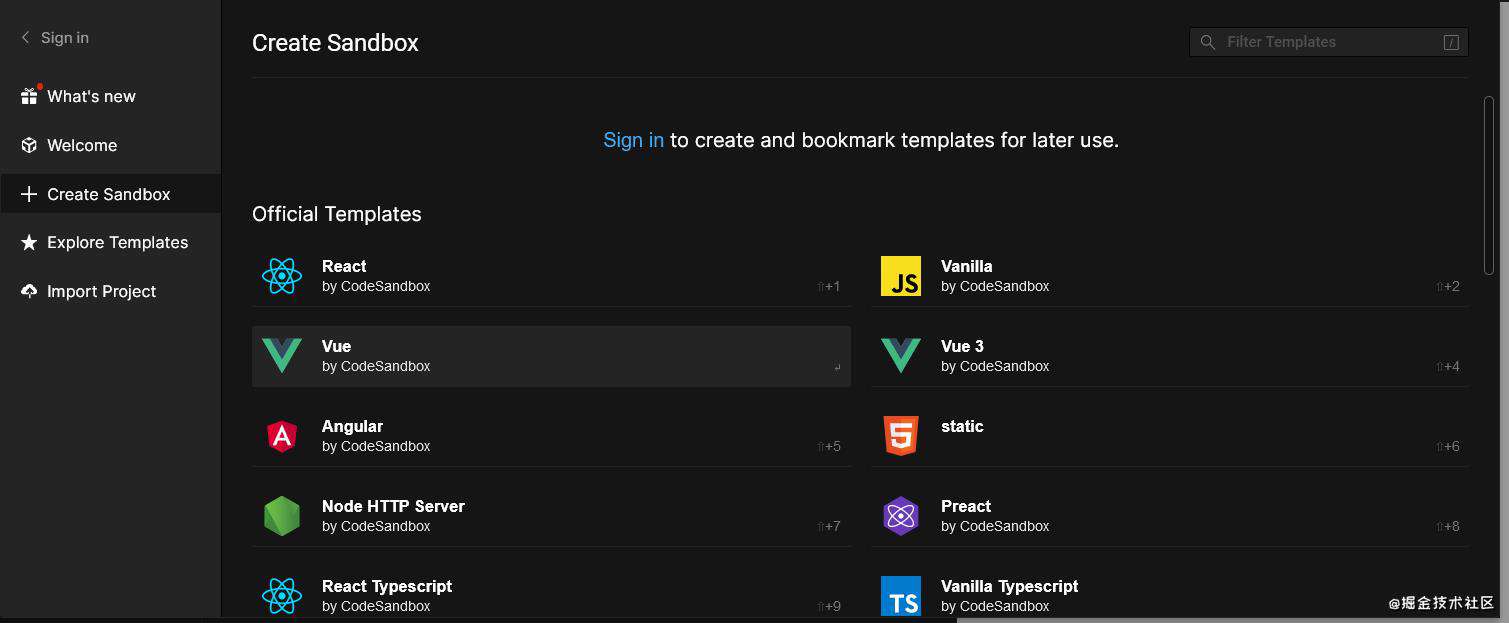This screenshot has height=623, width=1509.
Task: Open the Welcome sidebar item
Action: tap(110, 145)
